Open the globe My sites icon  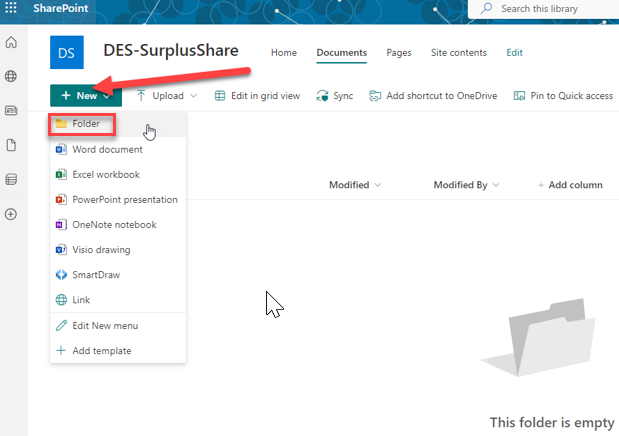[11, 76]
